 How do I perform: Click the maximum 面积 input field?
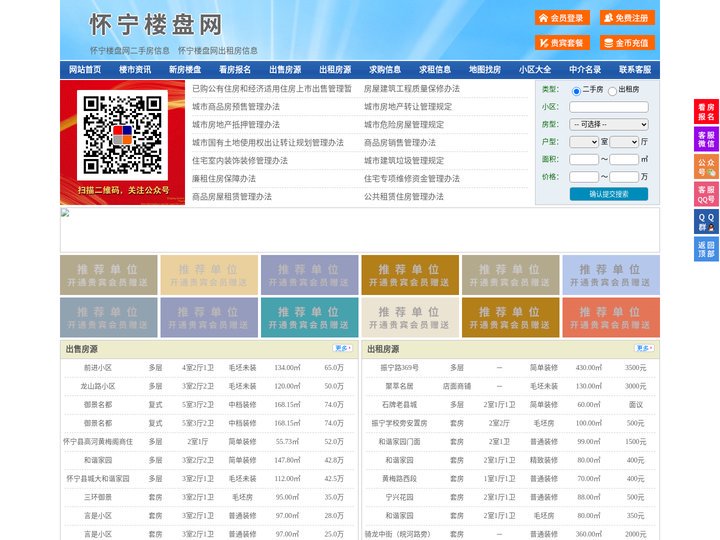pos(624,159)
